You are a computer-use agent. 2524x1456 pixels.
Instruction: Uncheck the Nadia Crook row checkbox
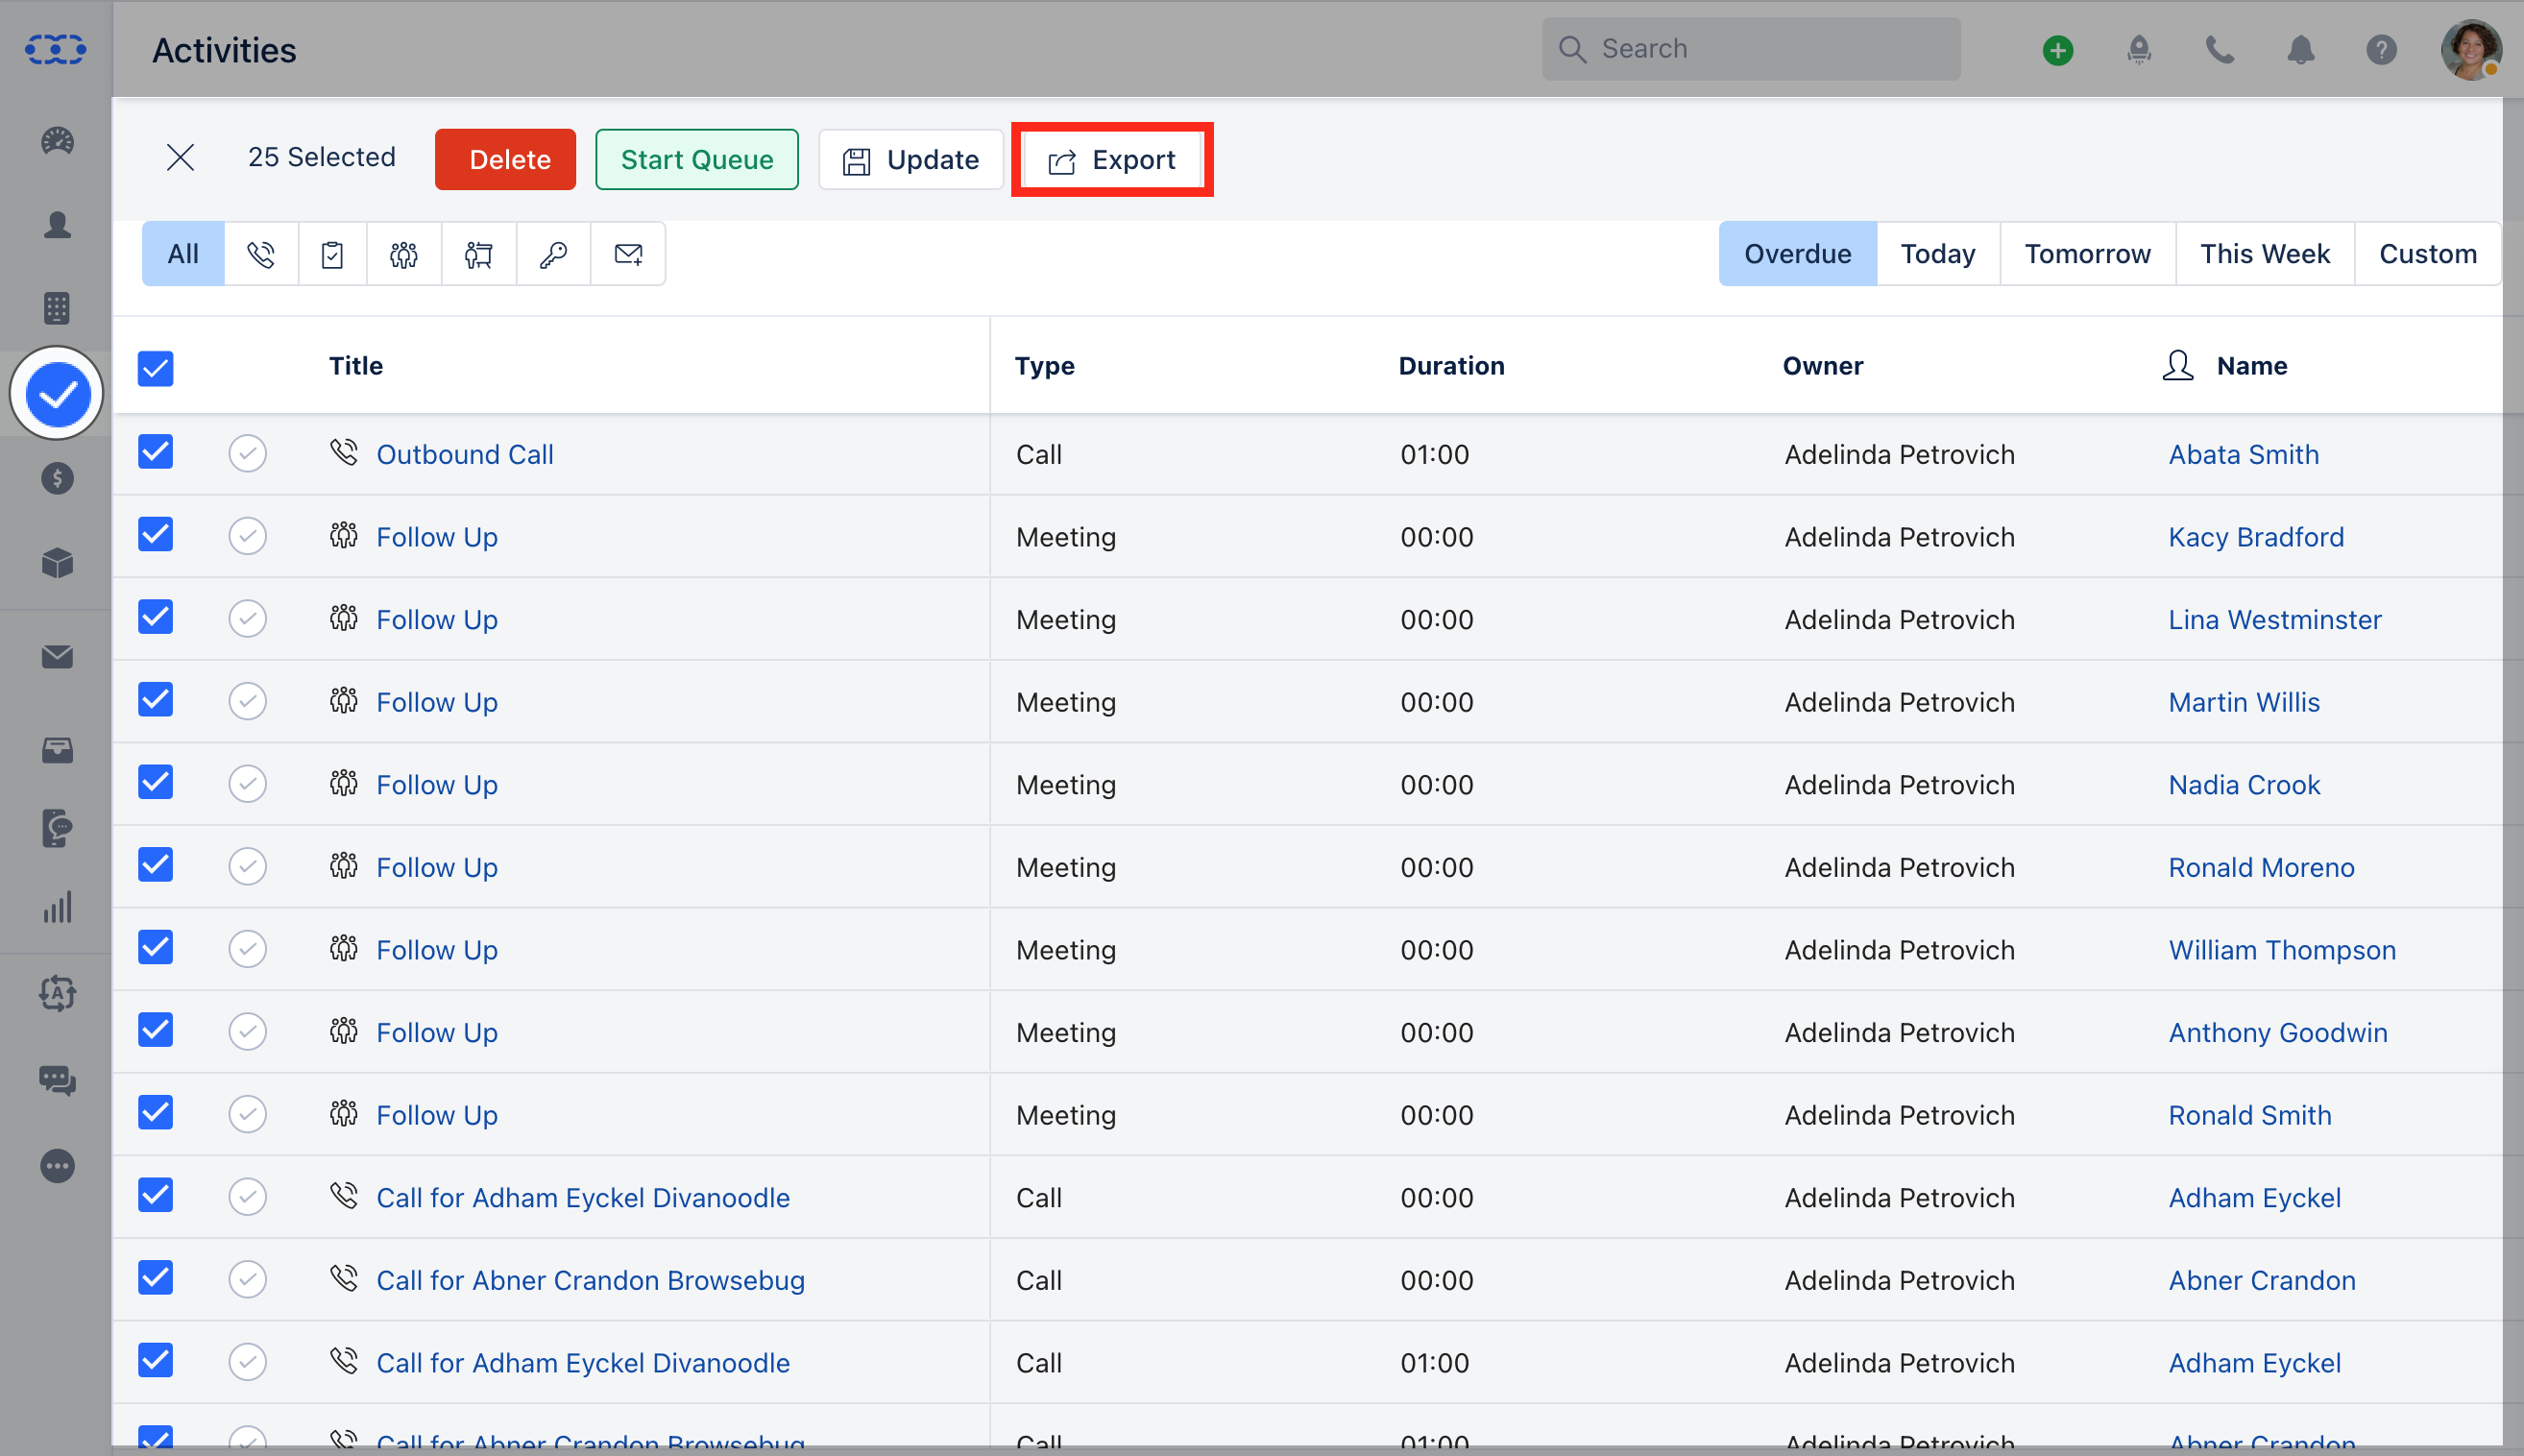(155, 783)
